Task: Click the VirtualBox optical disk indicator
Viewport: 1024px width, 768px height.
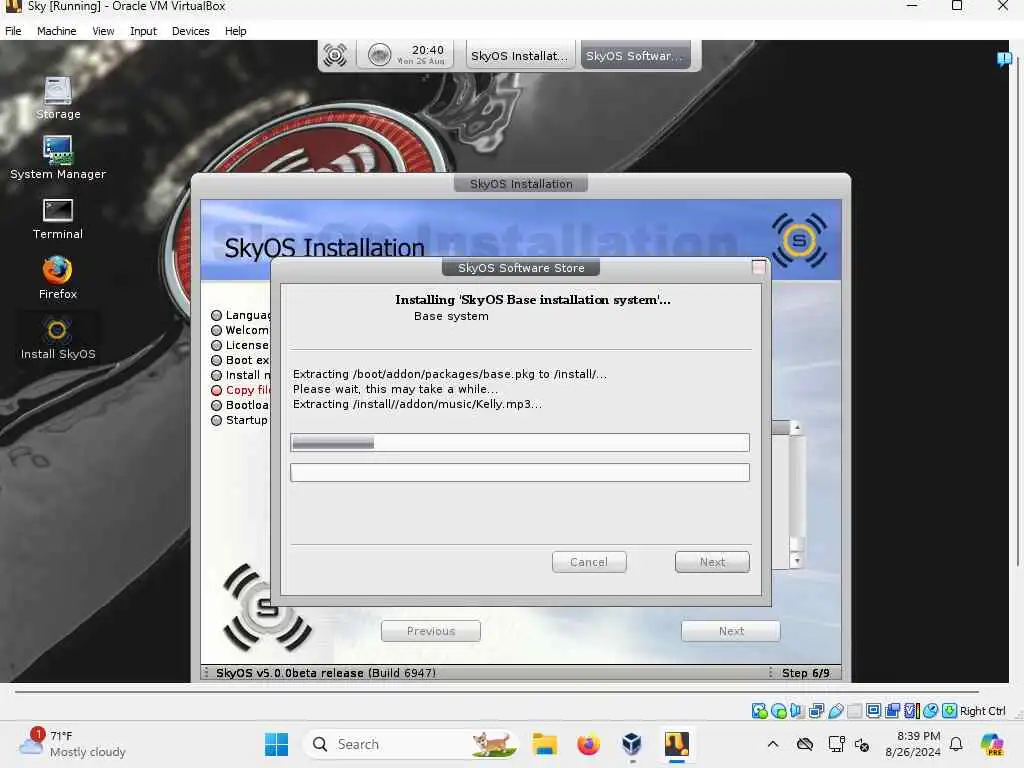Action: [778, 711]
